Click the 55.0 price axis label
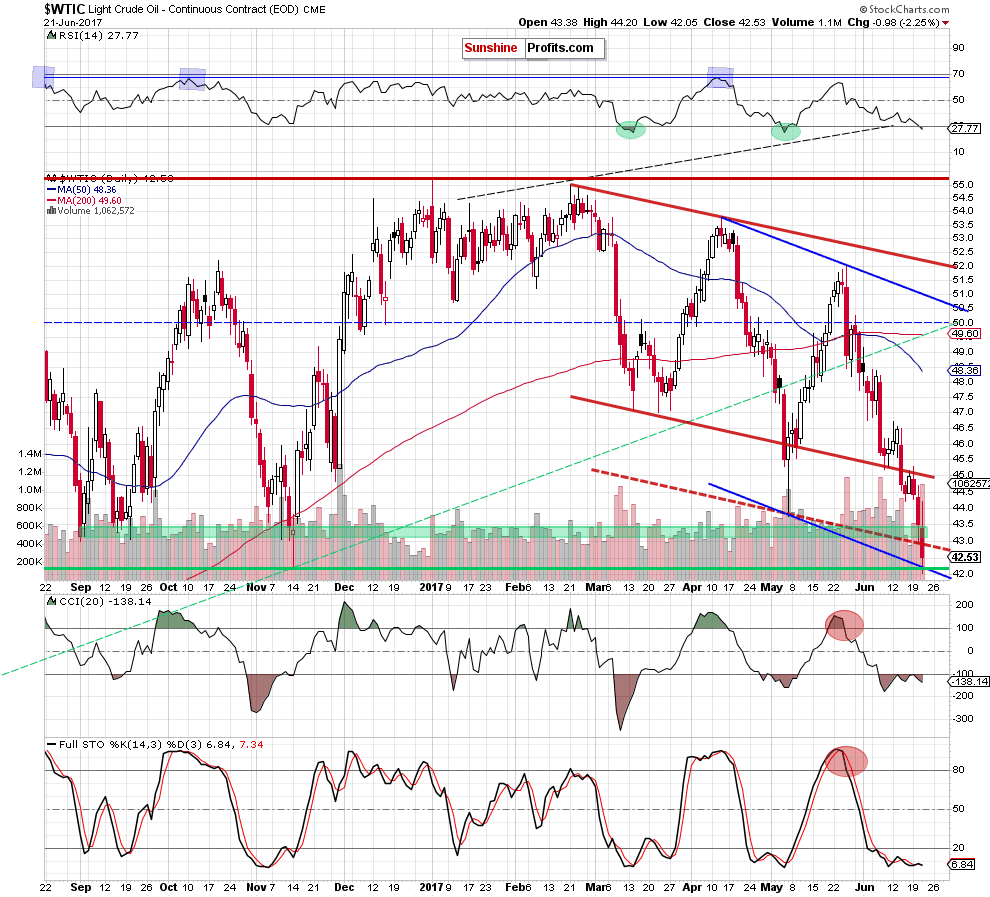The image size is (990, 897). click(962, 184)
